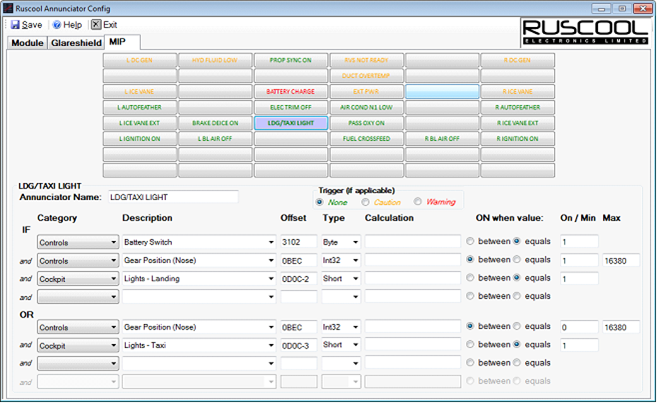
Task: Switch to the Module tab
Action: click(27, 43)
